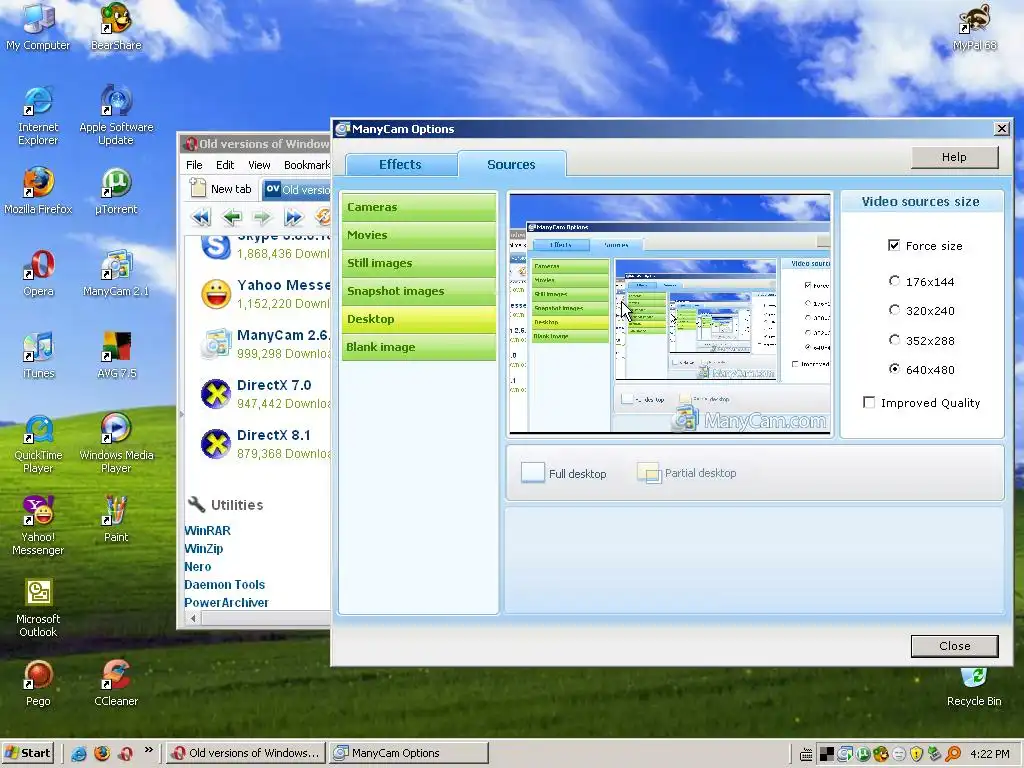Select the 640x480 video size
Viewport: 1024px width, 768px height.
[x=894, y=369]
